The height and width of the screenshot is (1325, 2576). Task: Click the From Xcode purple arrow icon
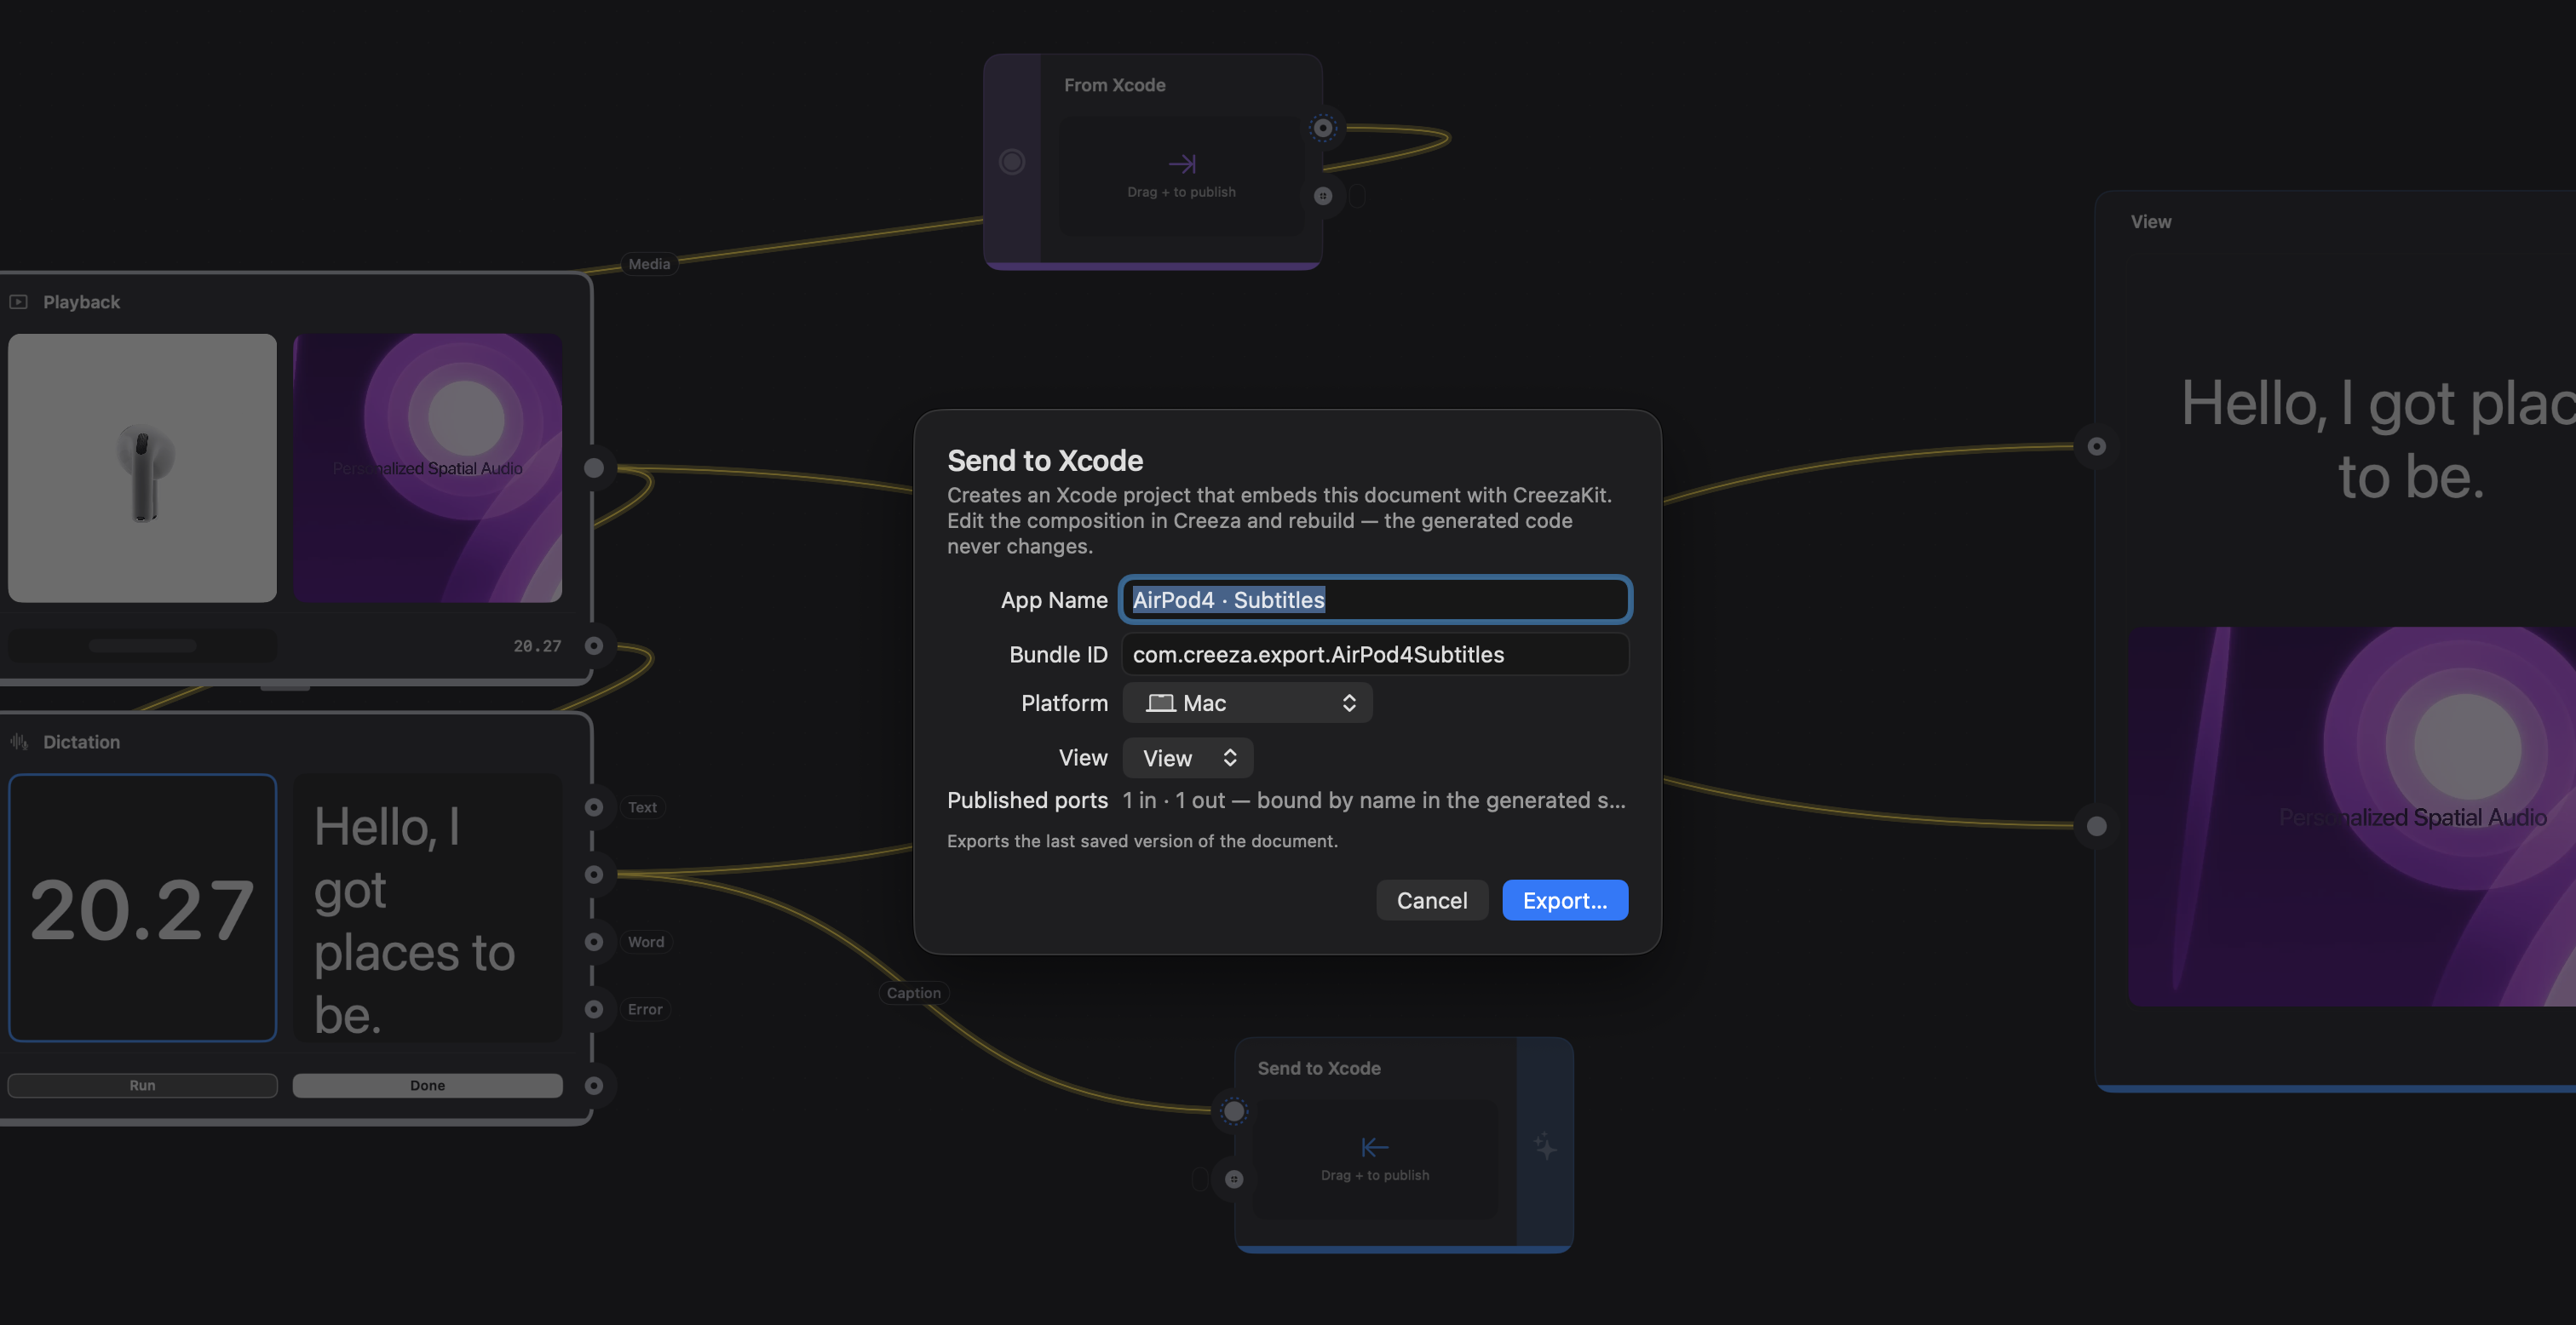point(1182,163)
